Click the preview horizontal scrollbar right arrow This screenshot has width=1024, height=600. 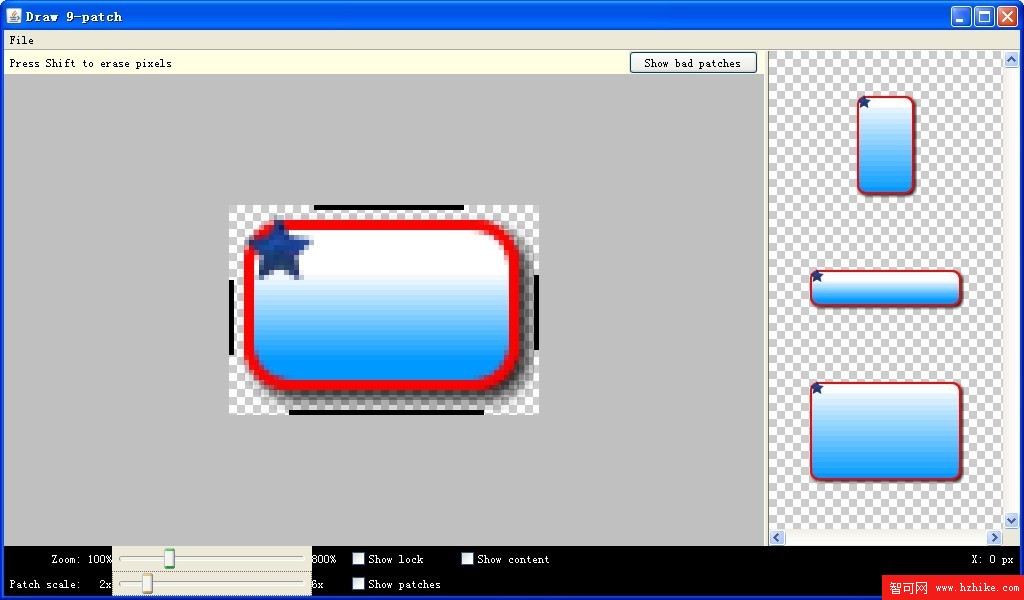(x=994, y=537)
